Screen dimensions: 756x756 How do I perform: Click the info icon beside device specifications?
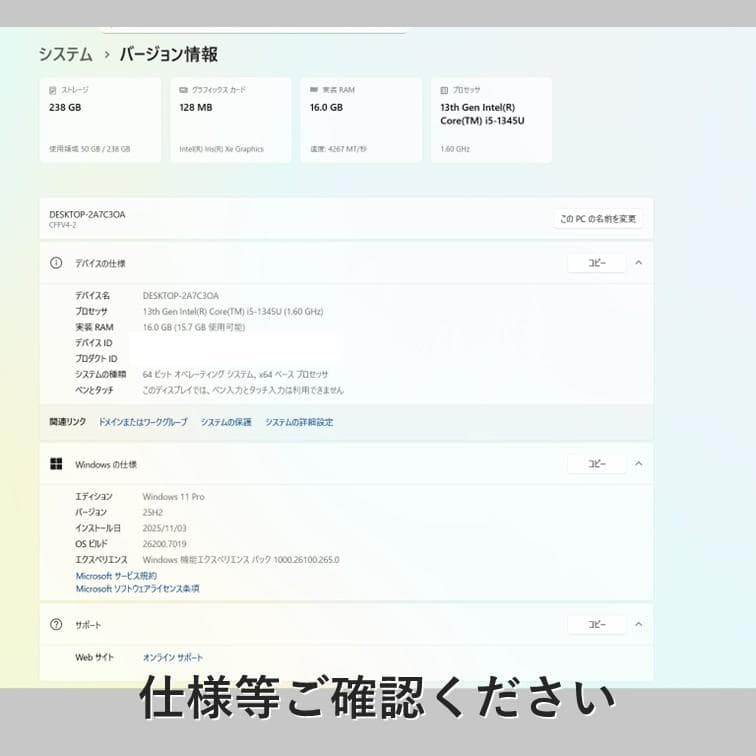click(56, 263)
